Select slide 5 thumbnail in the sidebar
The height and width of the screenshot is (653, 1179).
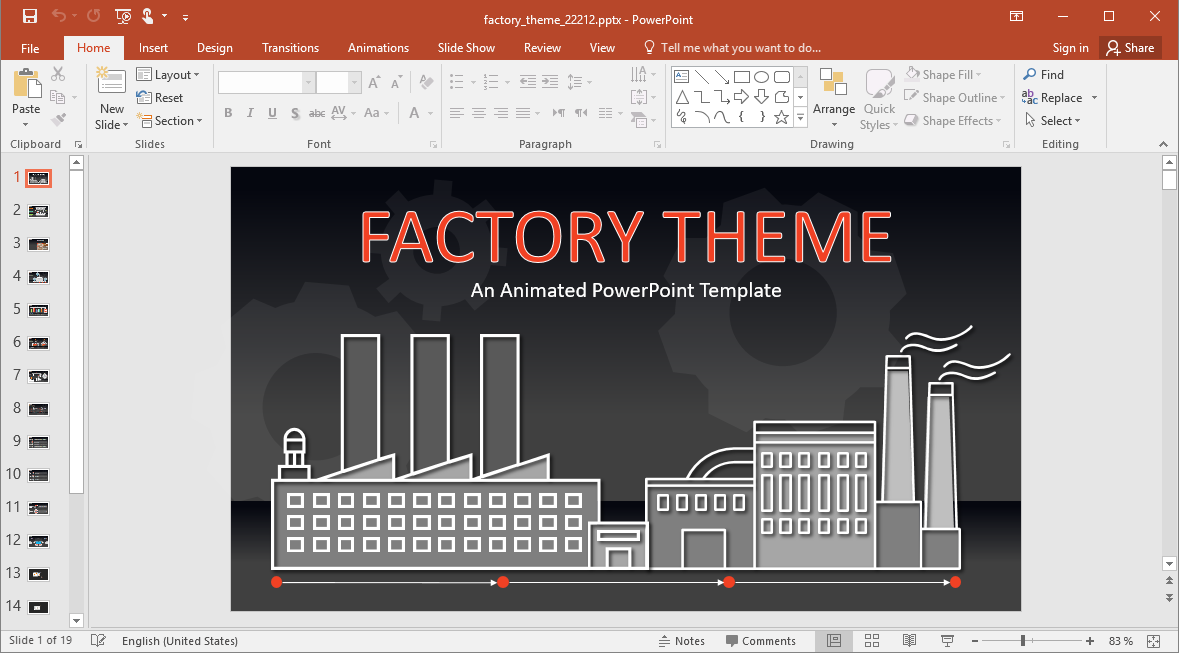coord(37,309)
